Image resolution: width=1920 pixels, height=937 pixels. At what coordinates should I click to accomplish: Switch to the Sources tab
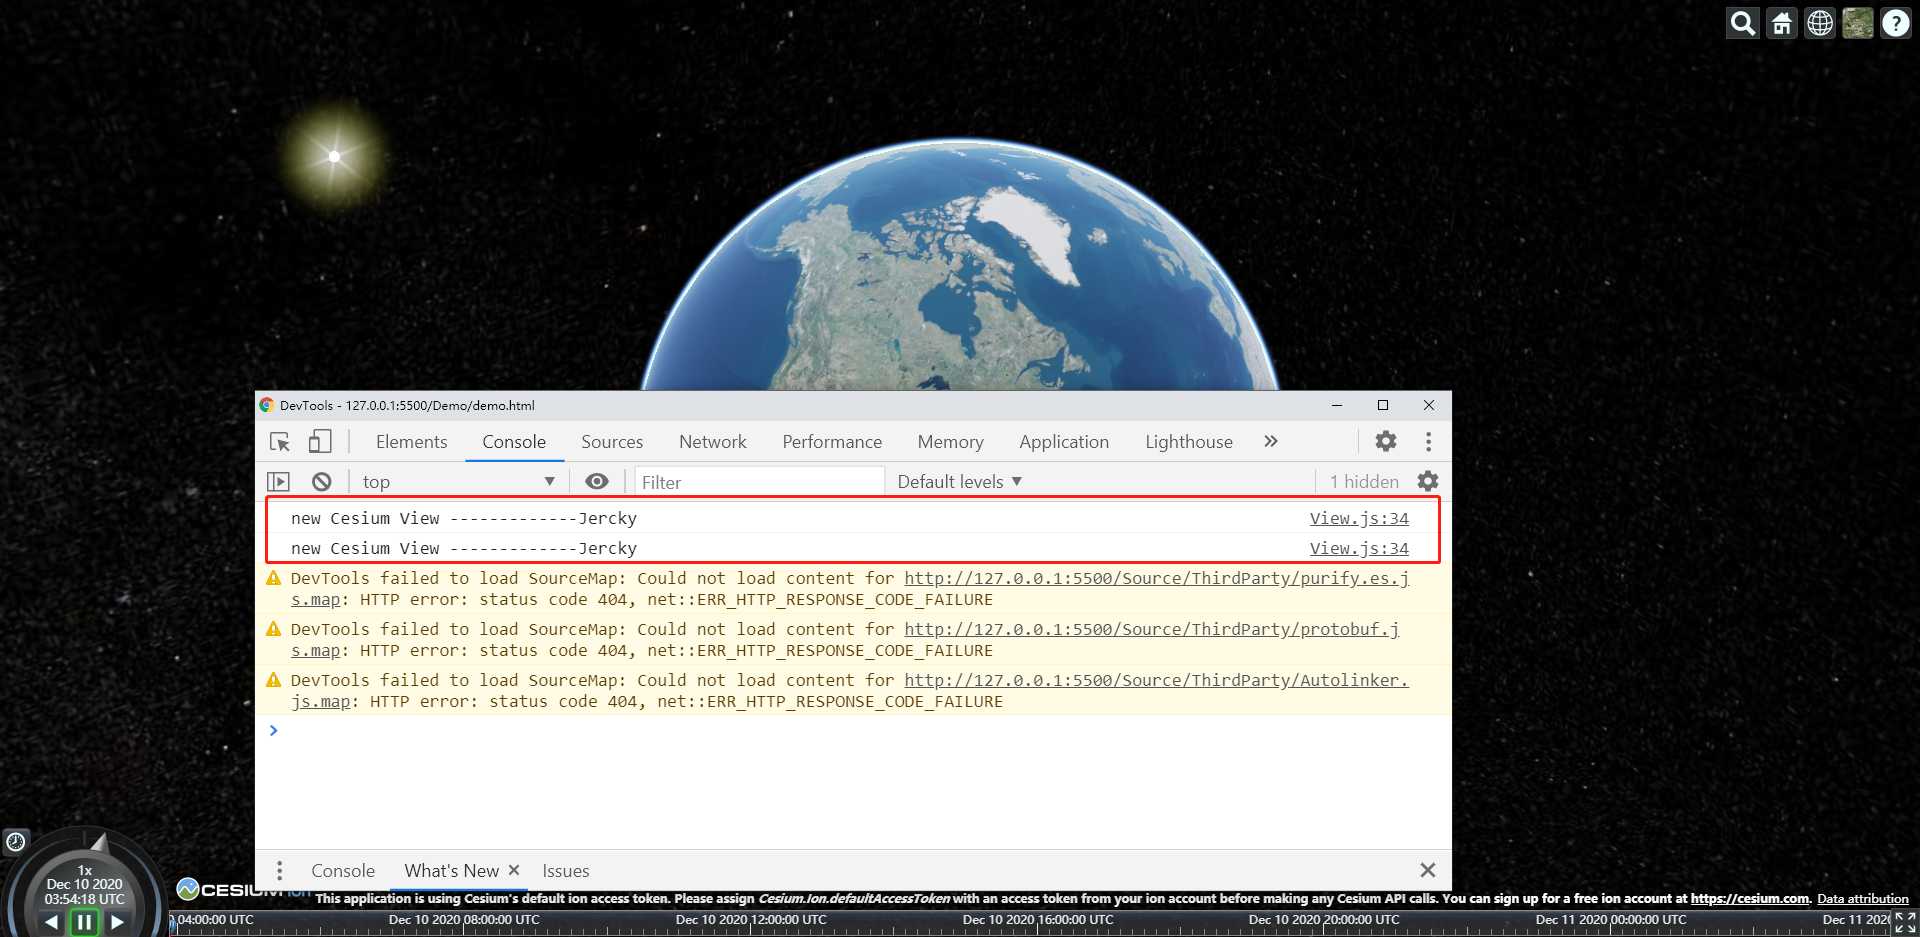611,442
